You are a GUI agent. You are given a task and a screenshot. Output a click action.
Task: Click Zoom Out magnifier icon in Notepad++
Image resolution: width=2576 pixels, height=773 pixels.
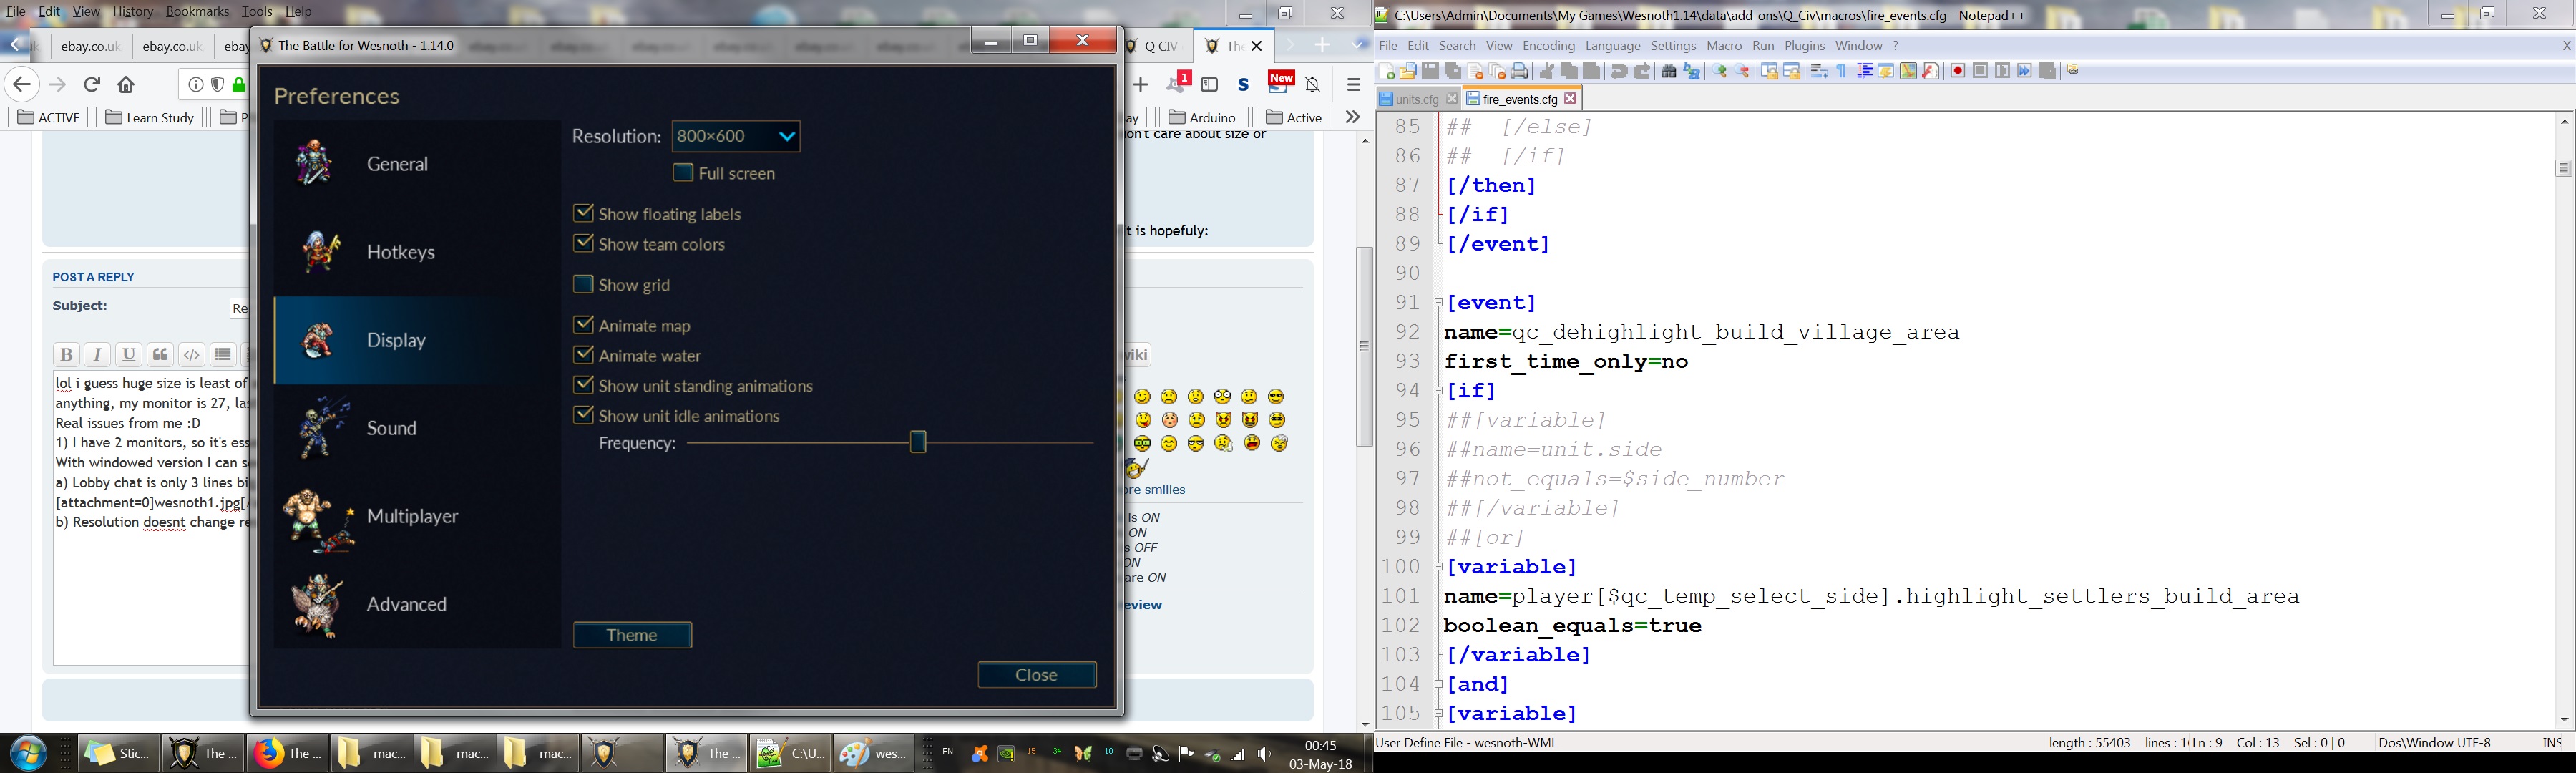pos(1743,71)
